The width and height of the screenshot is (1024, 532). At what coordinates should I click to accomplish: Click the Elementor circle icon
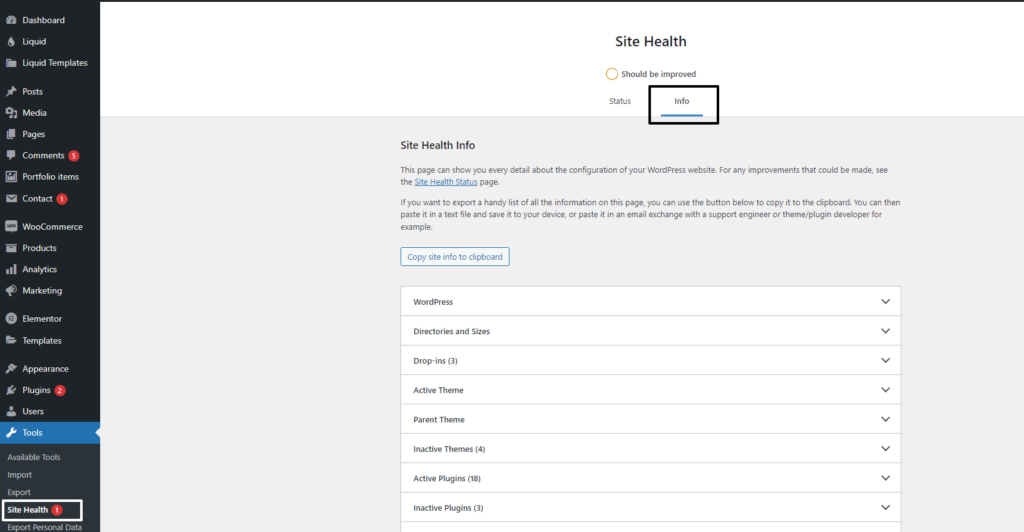pos(11,319)
